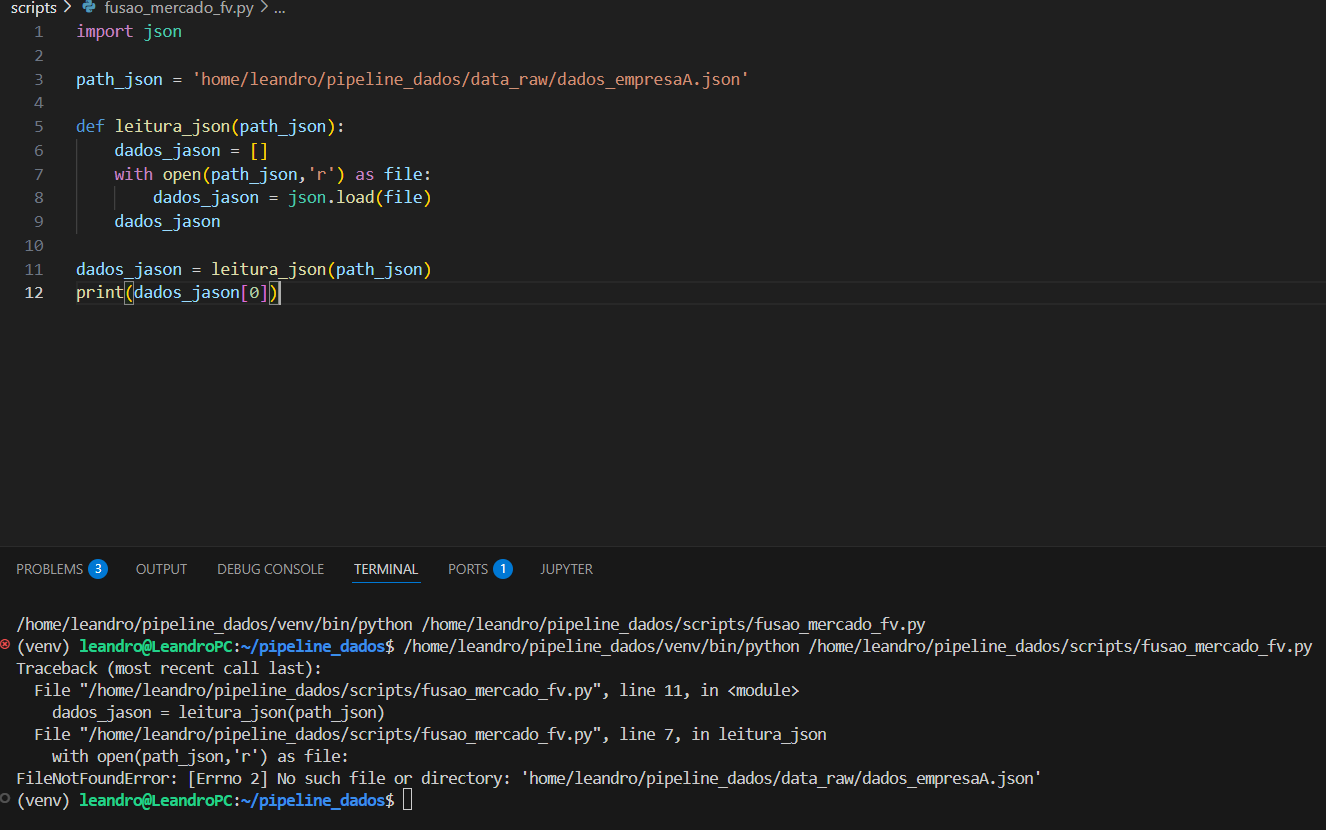The width and height of the screenshot is (1326, 830).
Task: Click the PORTS count badge showing 1
Action: click(503, 569)
